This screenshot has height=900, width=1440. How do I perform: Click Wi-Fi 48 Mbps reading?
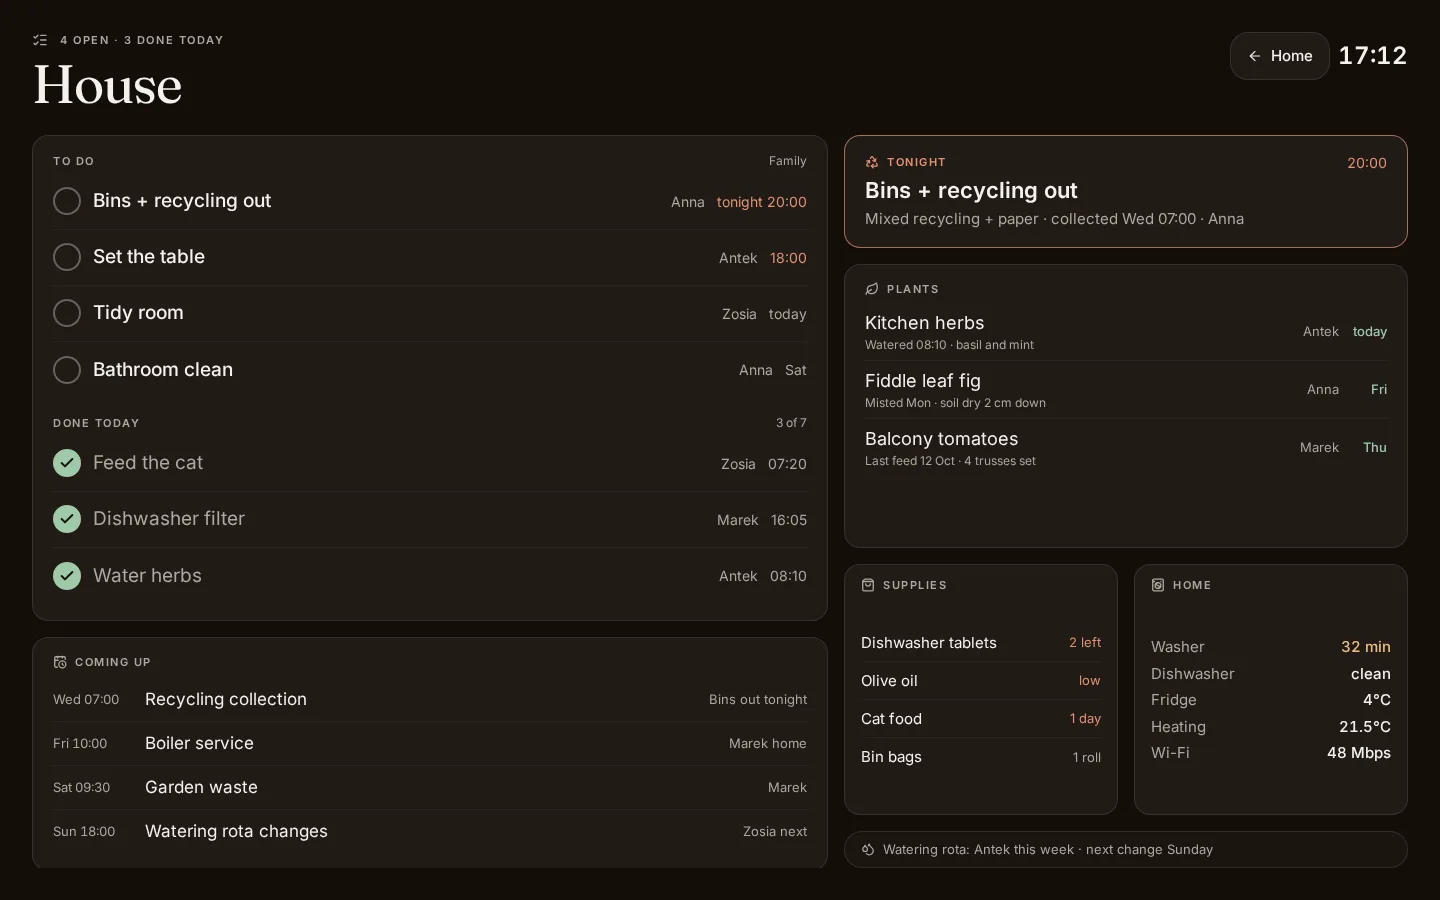pos(1359,753)
